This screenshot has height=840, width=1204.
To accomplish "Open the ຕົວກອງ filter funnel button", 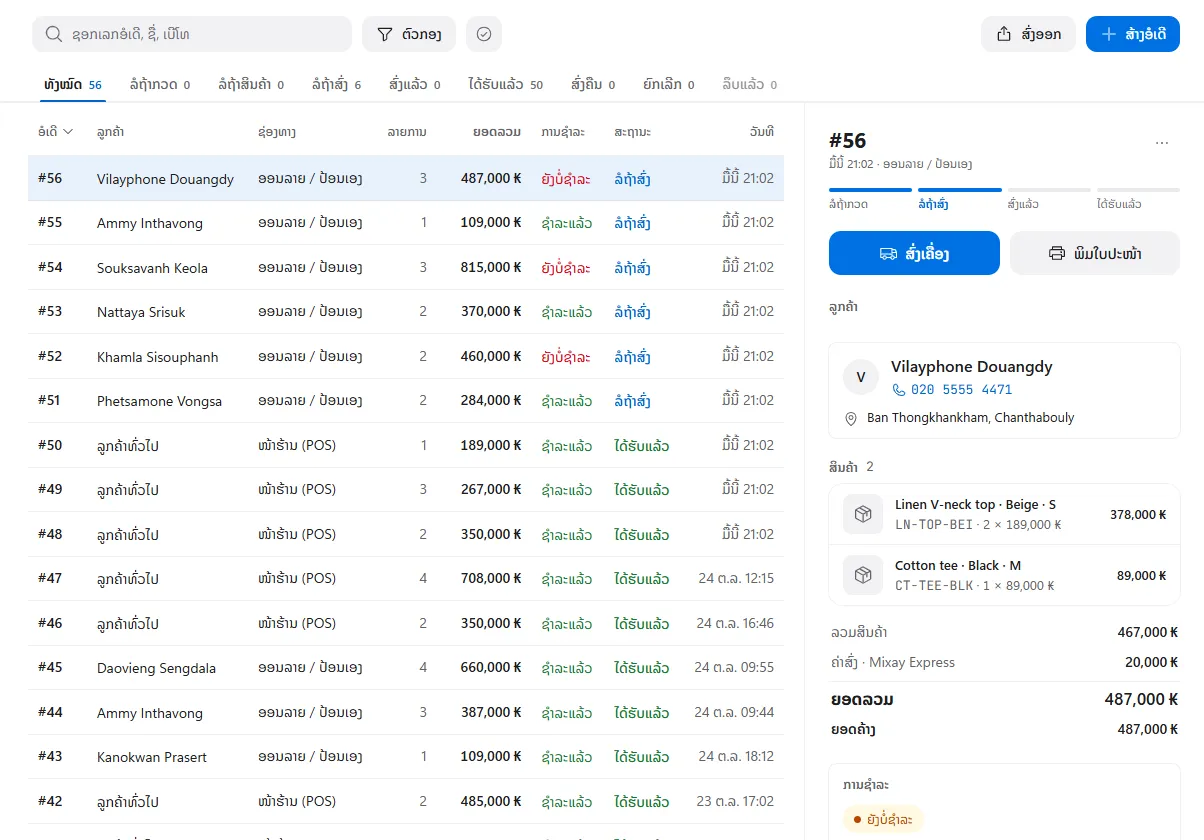I will point(409,34).
